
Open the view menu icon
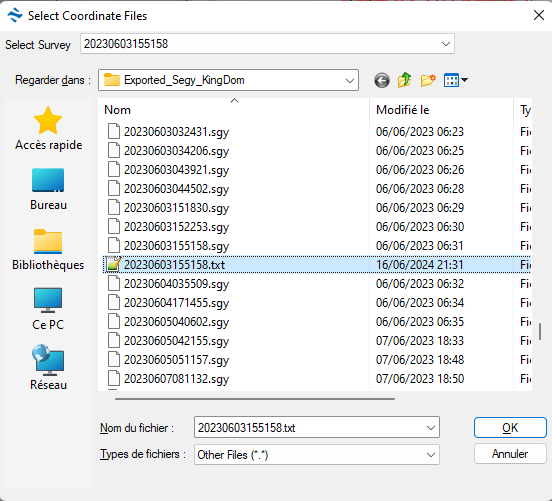click(x=456, y=80)
